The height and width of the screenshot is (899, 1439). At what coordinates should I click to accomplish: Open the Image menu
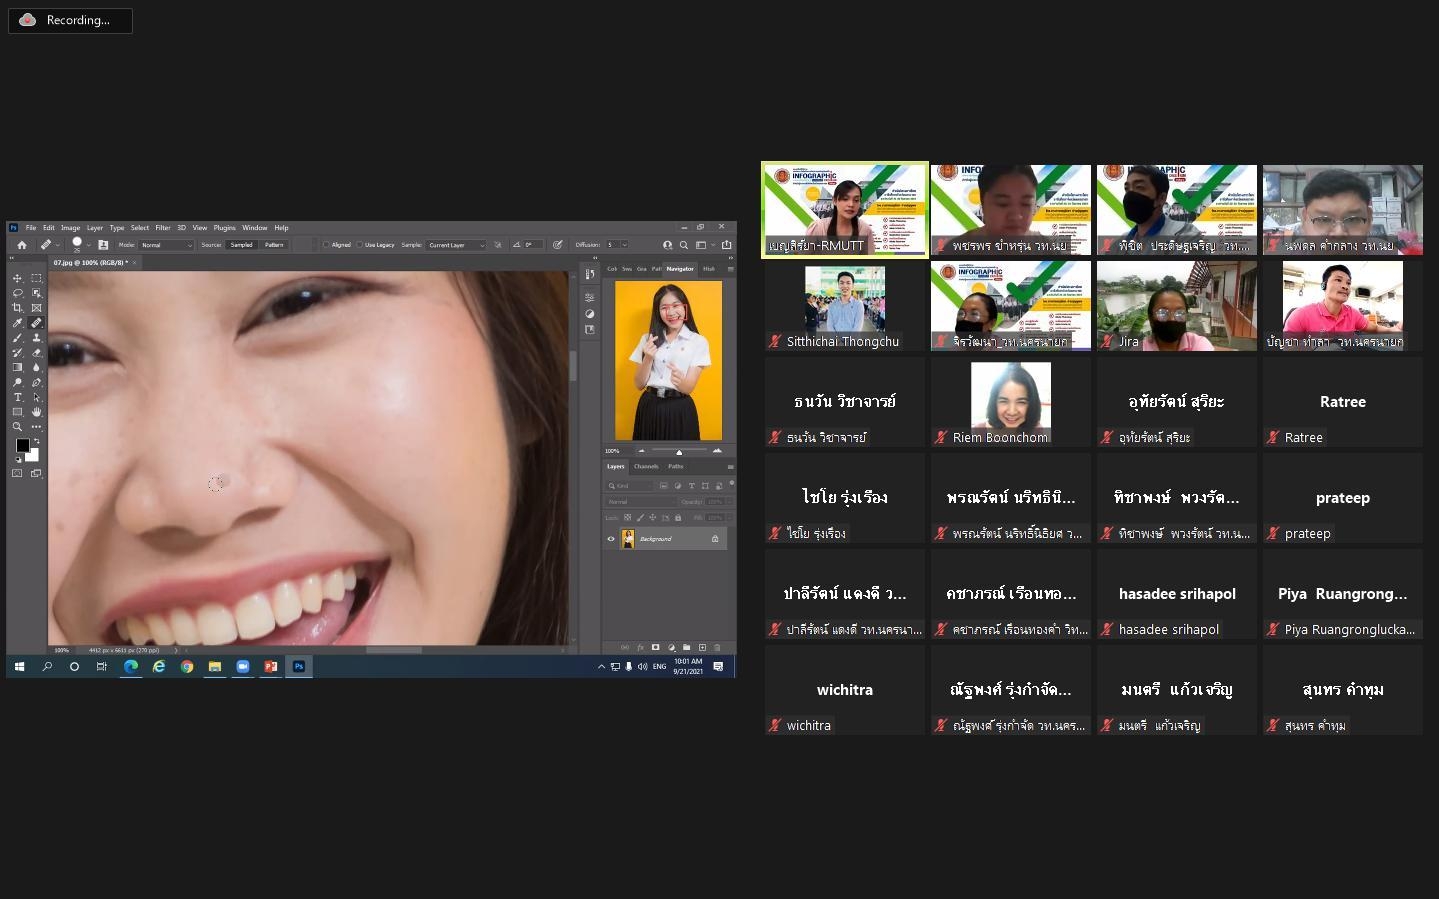click(x=70, y=228)
